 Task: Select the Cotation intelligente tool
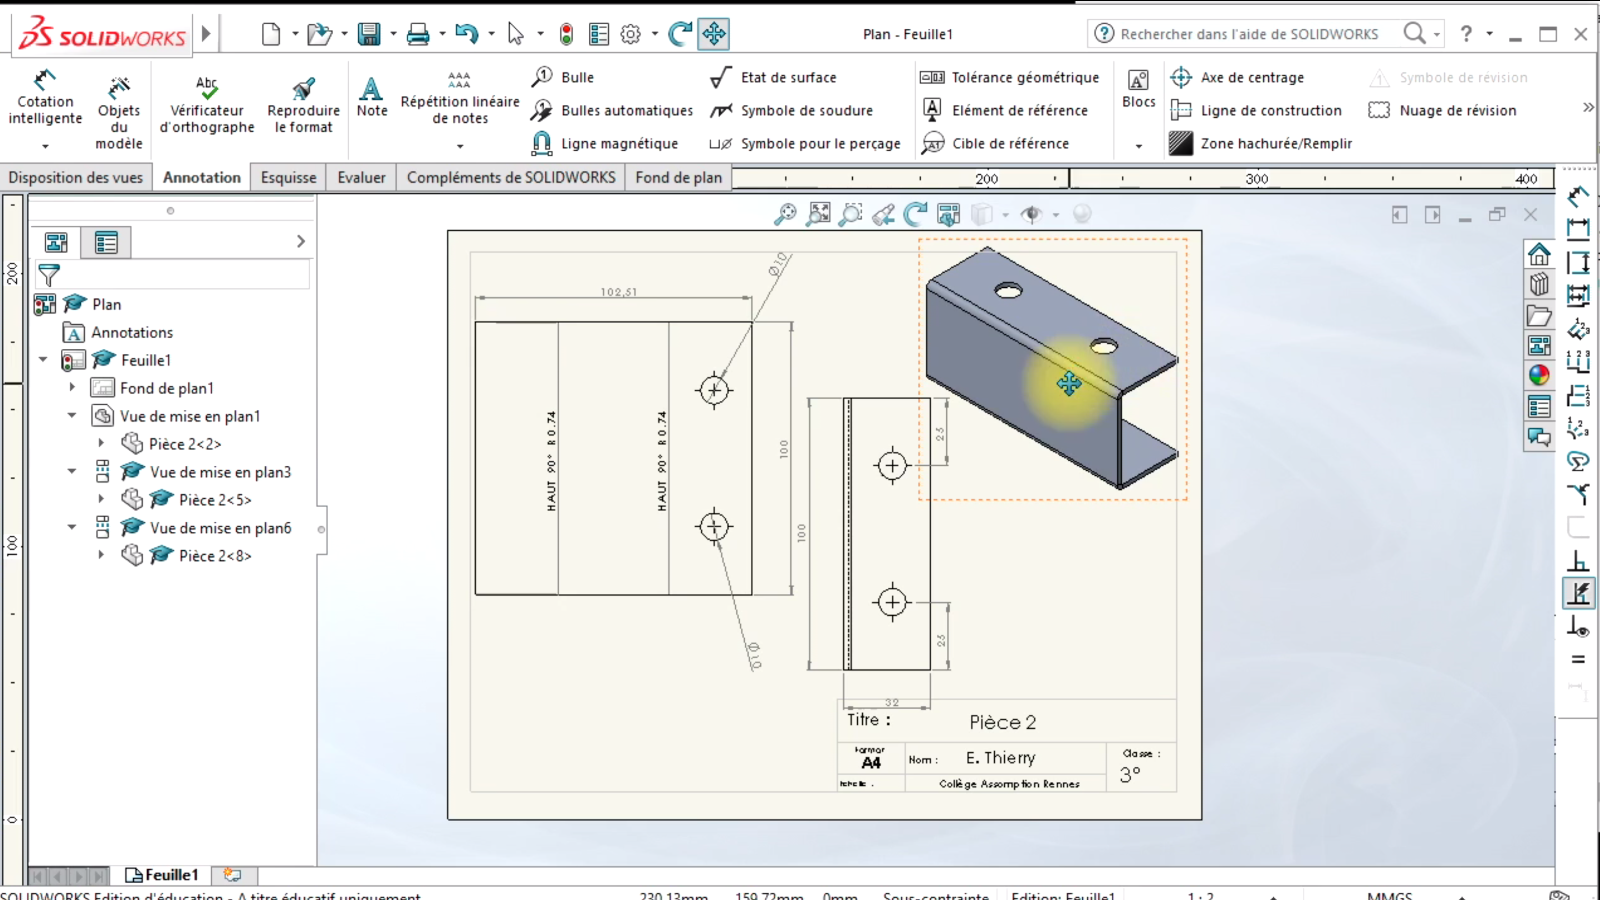[45, 98]
